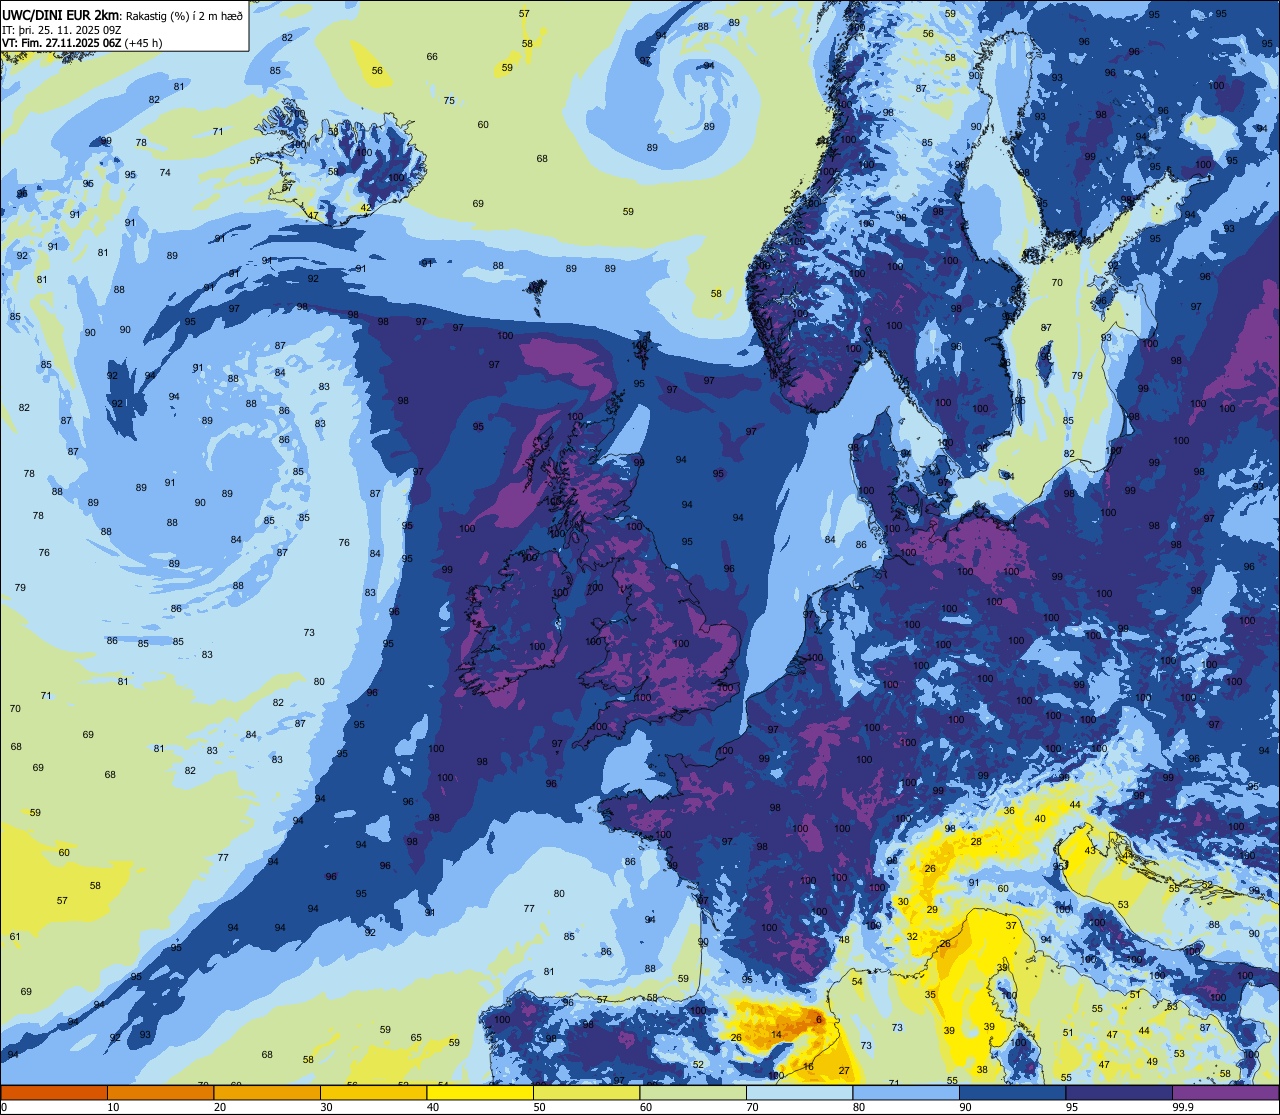This screenshot has width=1280, height=1115.
Task: Select the medium blue 90–95 legend swatch
Action: (1012, 1093)
